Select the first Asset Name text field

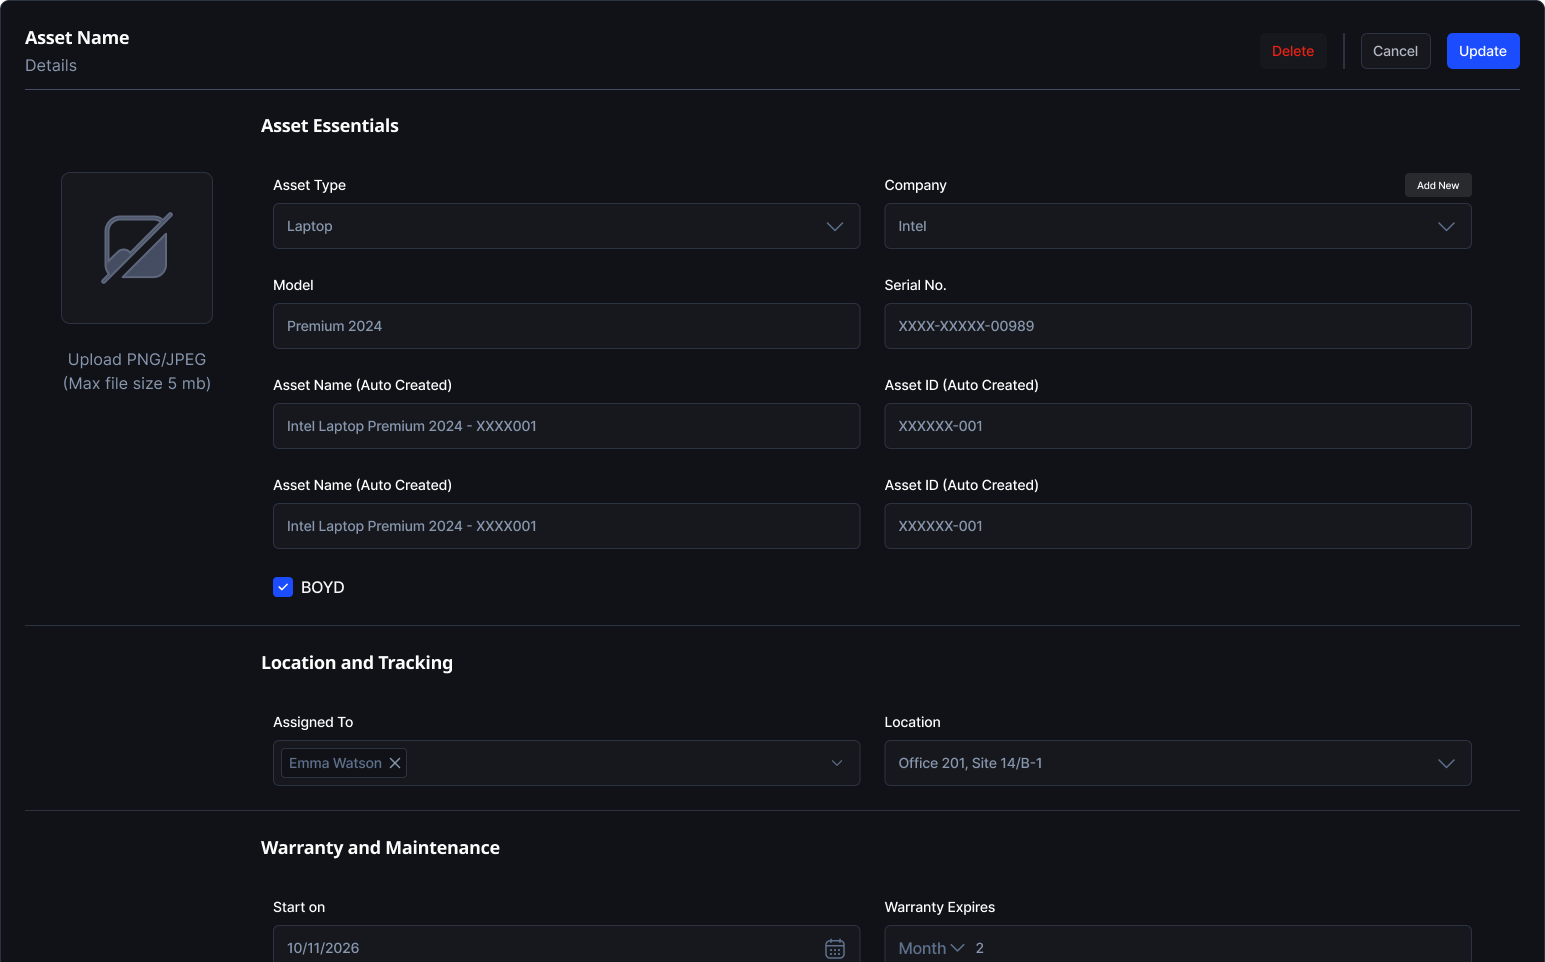[x=566, y=426]
